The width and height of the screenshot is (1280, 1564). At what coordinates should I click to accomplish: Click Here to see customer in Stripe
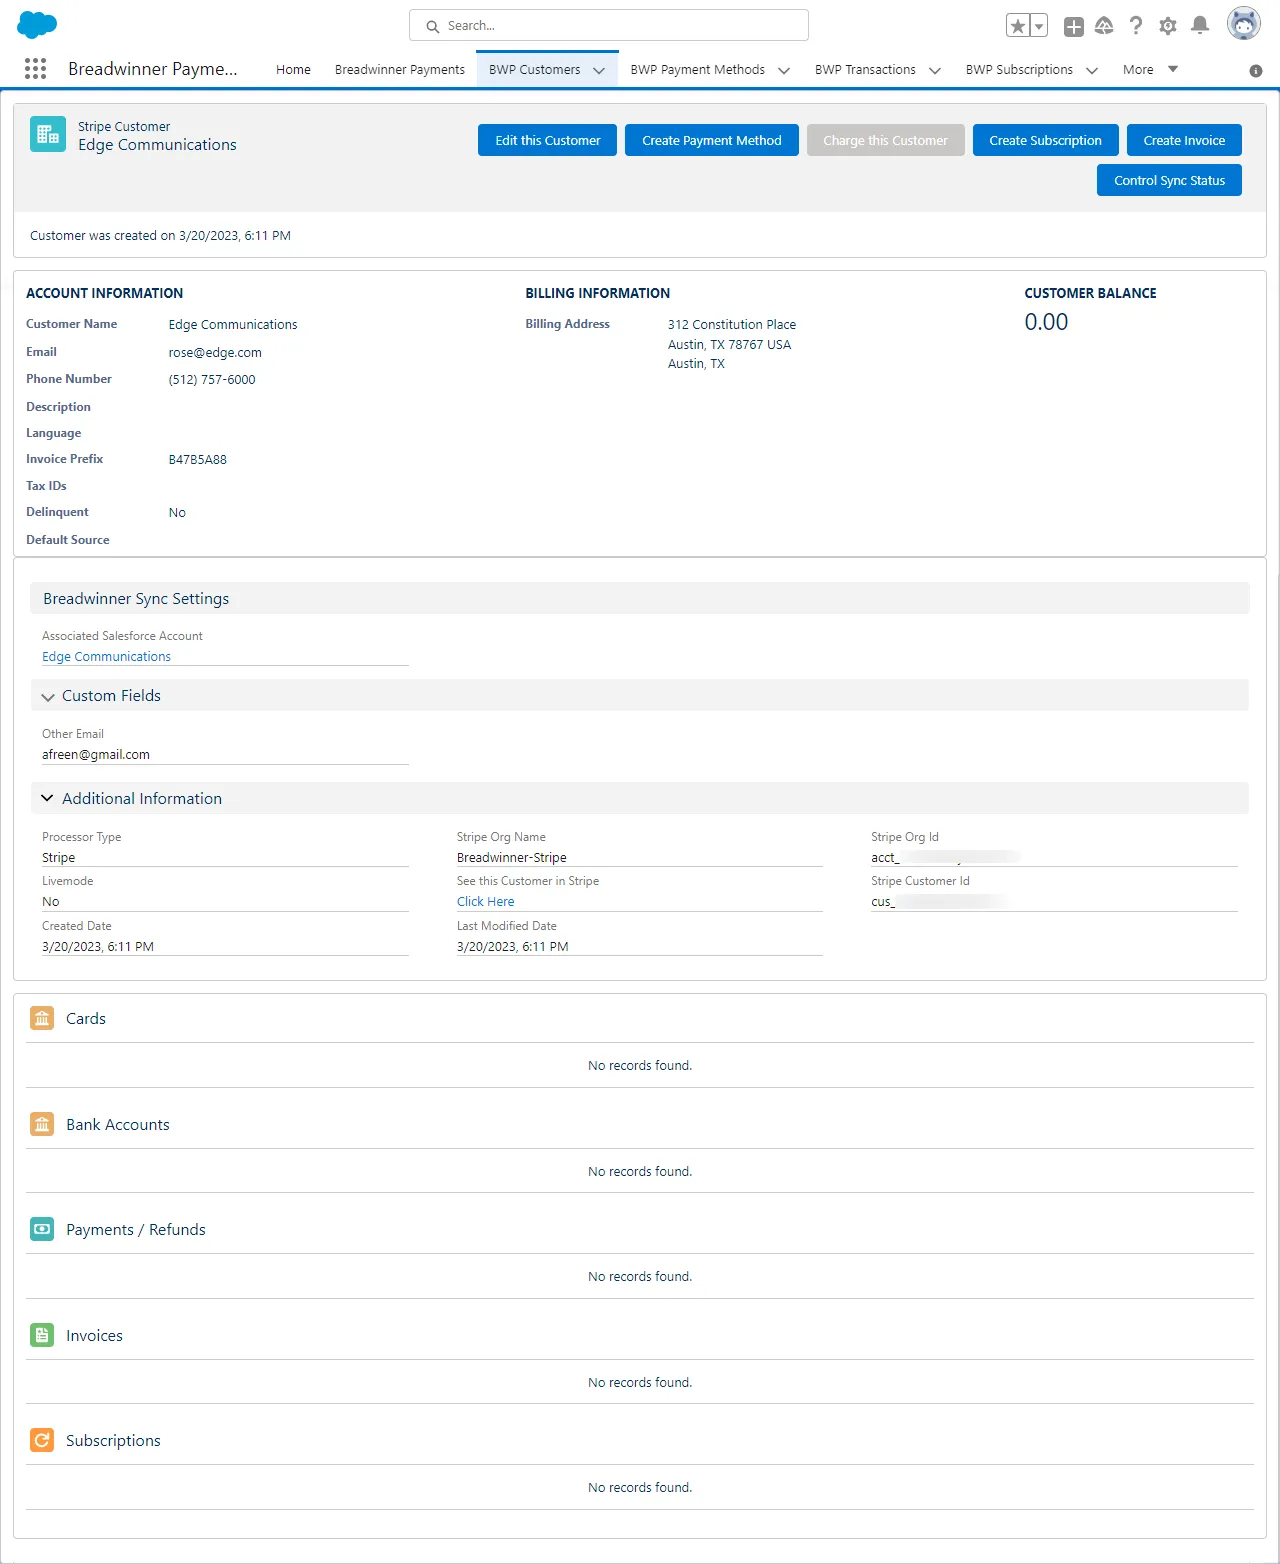click(485, 902)
